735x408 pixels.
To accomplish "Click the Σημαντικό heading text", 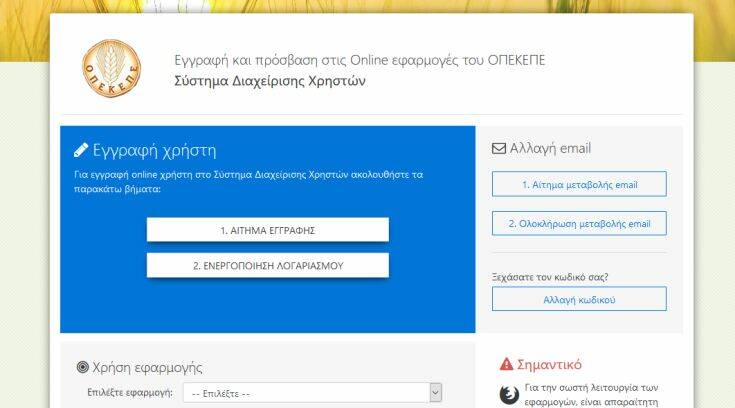I will [x=549, y=364].
